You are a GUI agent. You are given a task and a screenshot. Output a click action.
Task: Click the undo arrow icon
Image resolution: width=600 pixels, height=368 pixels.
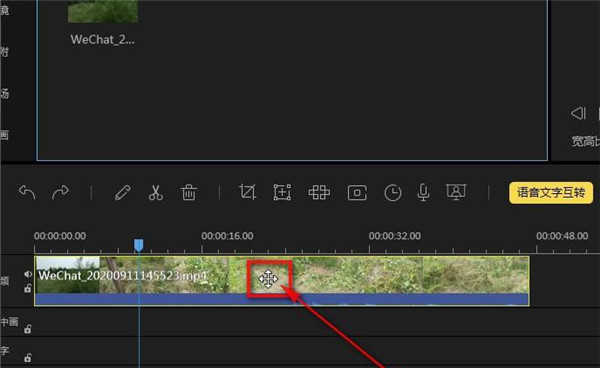click(27, 192)
